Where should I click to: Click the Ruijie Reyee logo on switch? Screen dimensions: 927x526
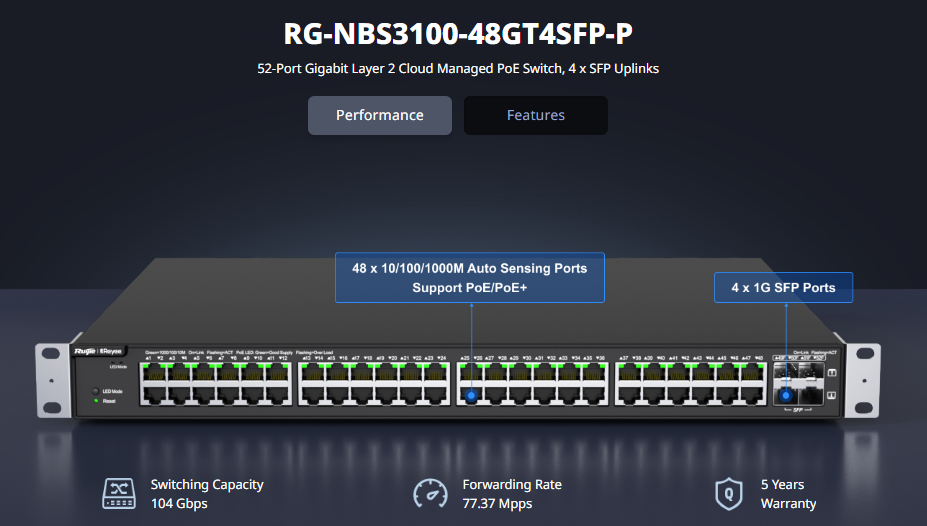98,352
